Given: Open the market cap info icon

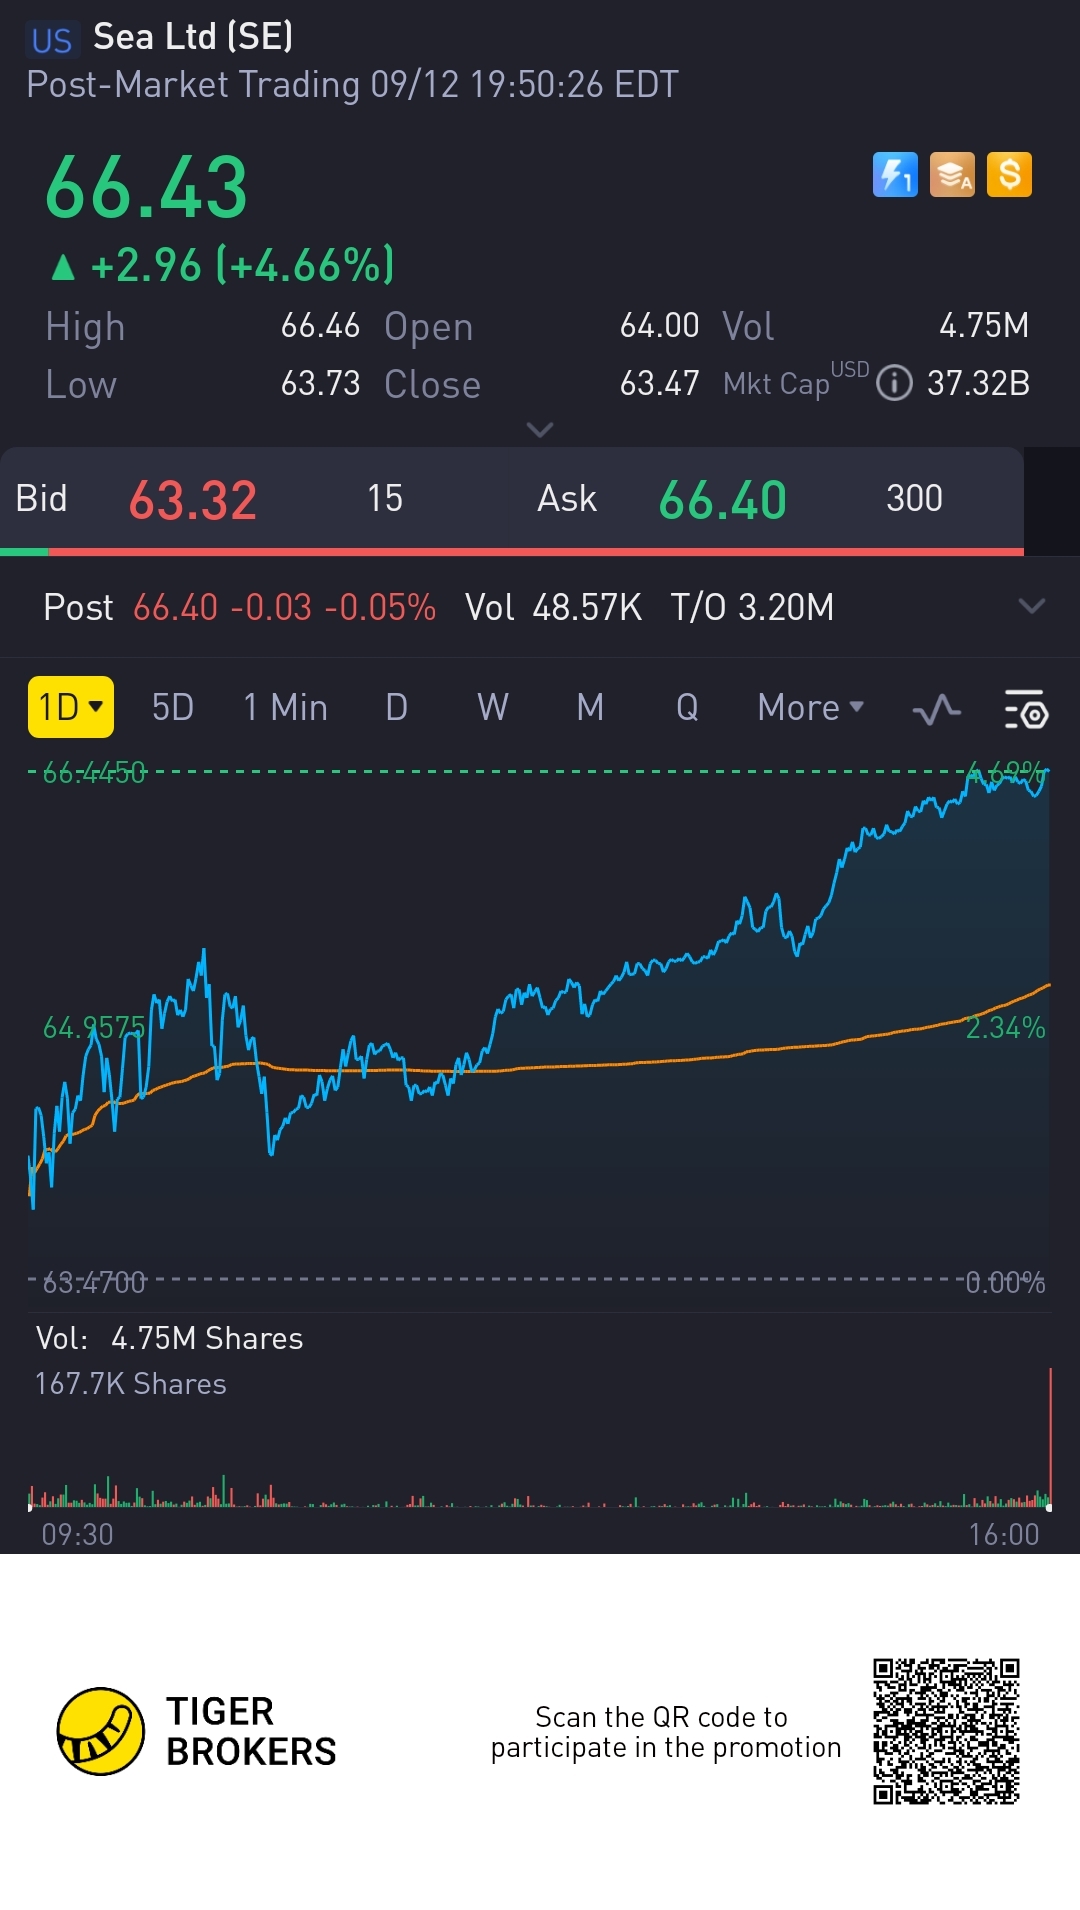Looking at the screenshot, I should (894, 383).
